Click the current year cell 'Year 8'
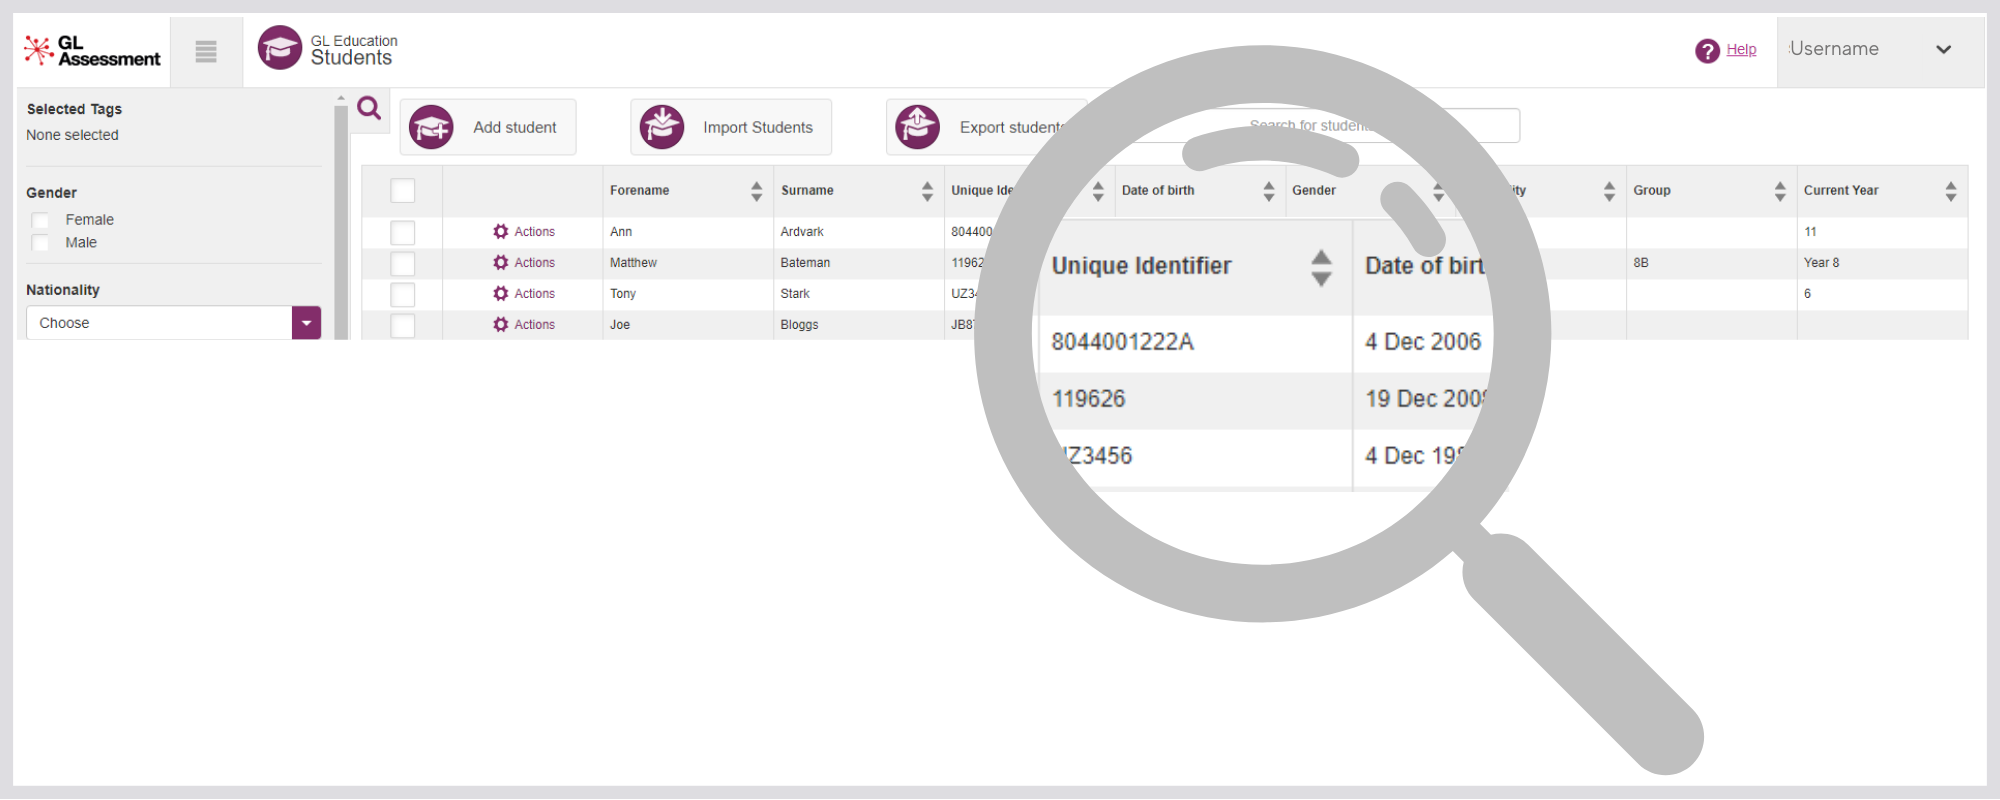This screenshot has width=2000, height=800. pos(1821,263)
